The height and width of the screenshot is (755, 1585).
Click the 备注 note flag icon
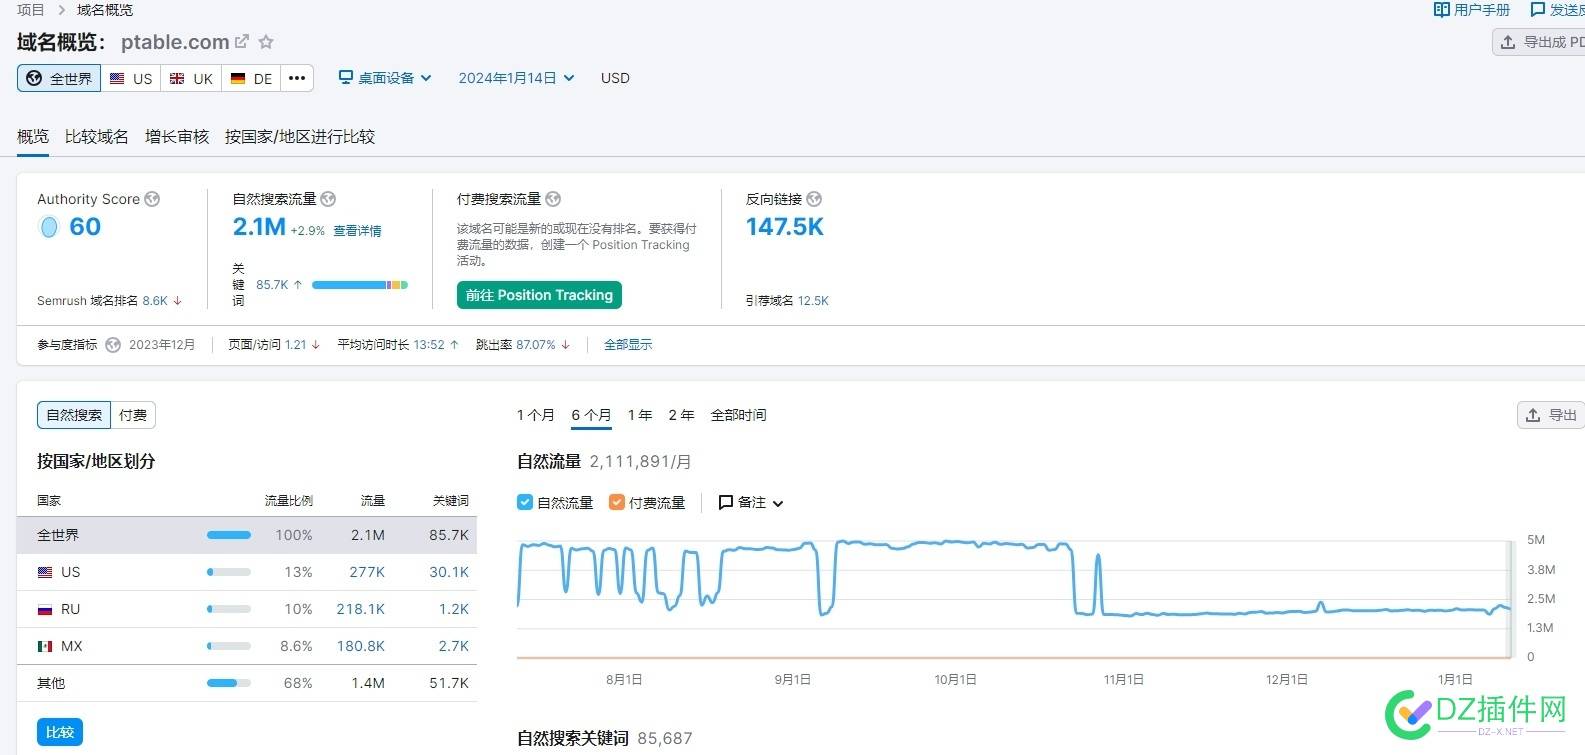click(726, 502)
